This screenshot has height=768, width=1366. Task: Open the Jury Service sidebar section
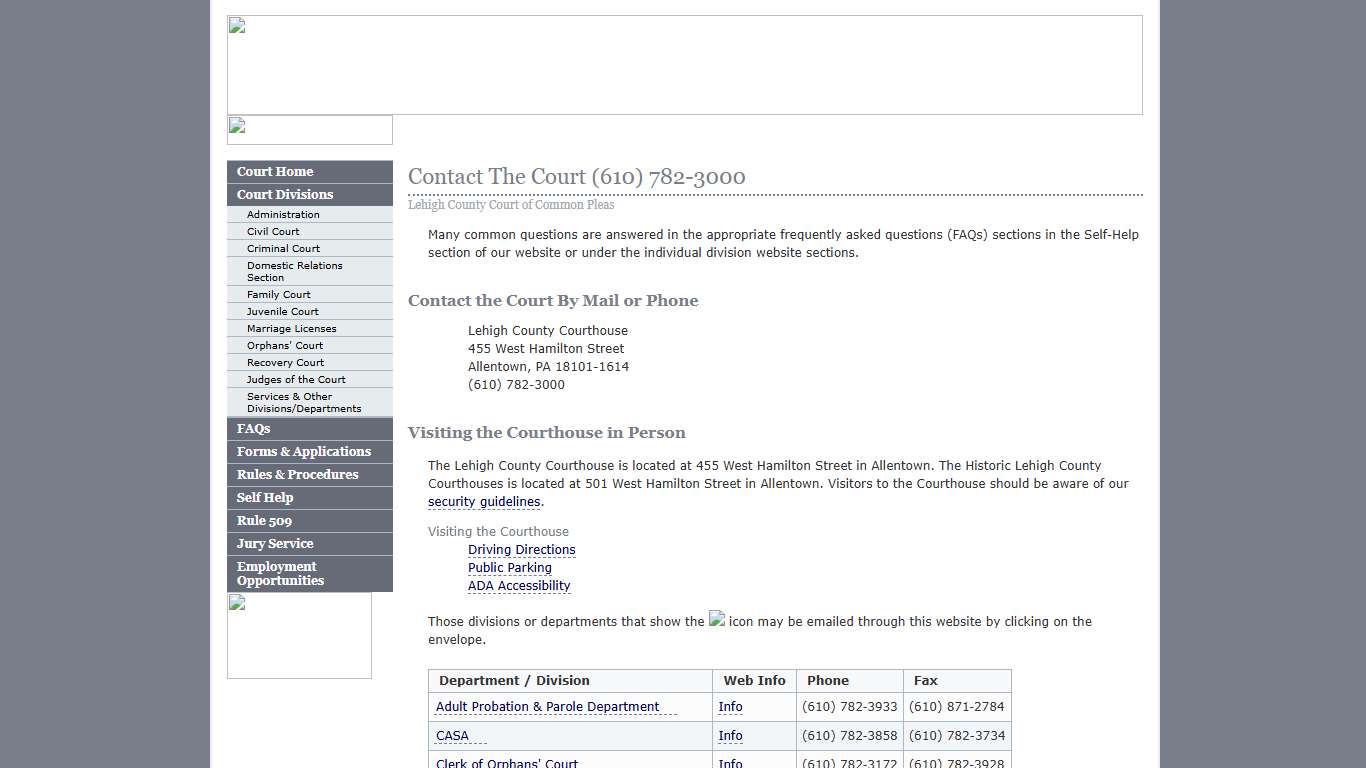pos(275,543)
